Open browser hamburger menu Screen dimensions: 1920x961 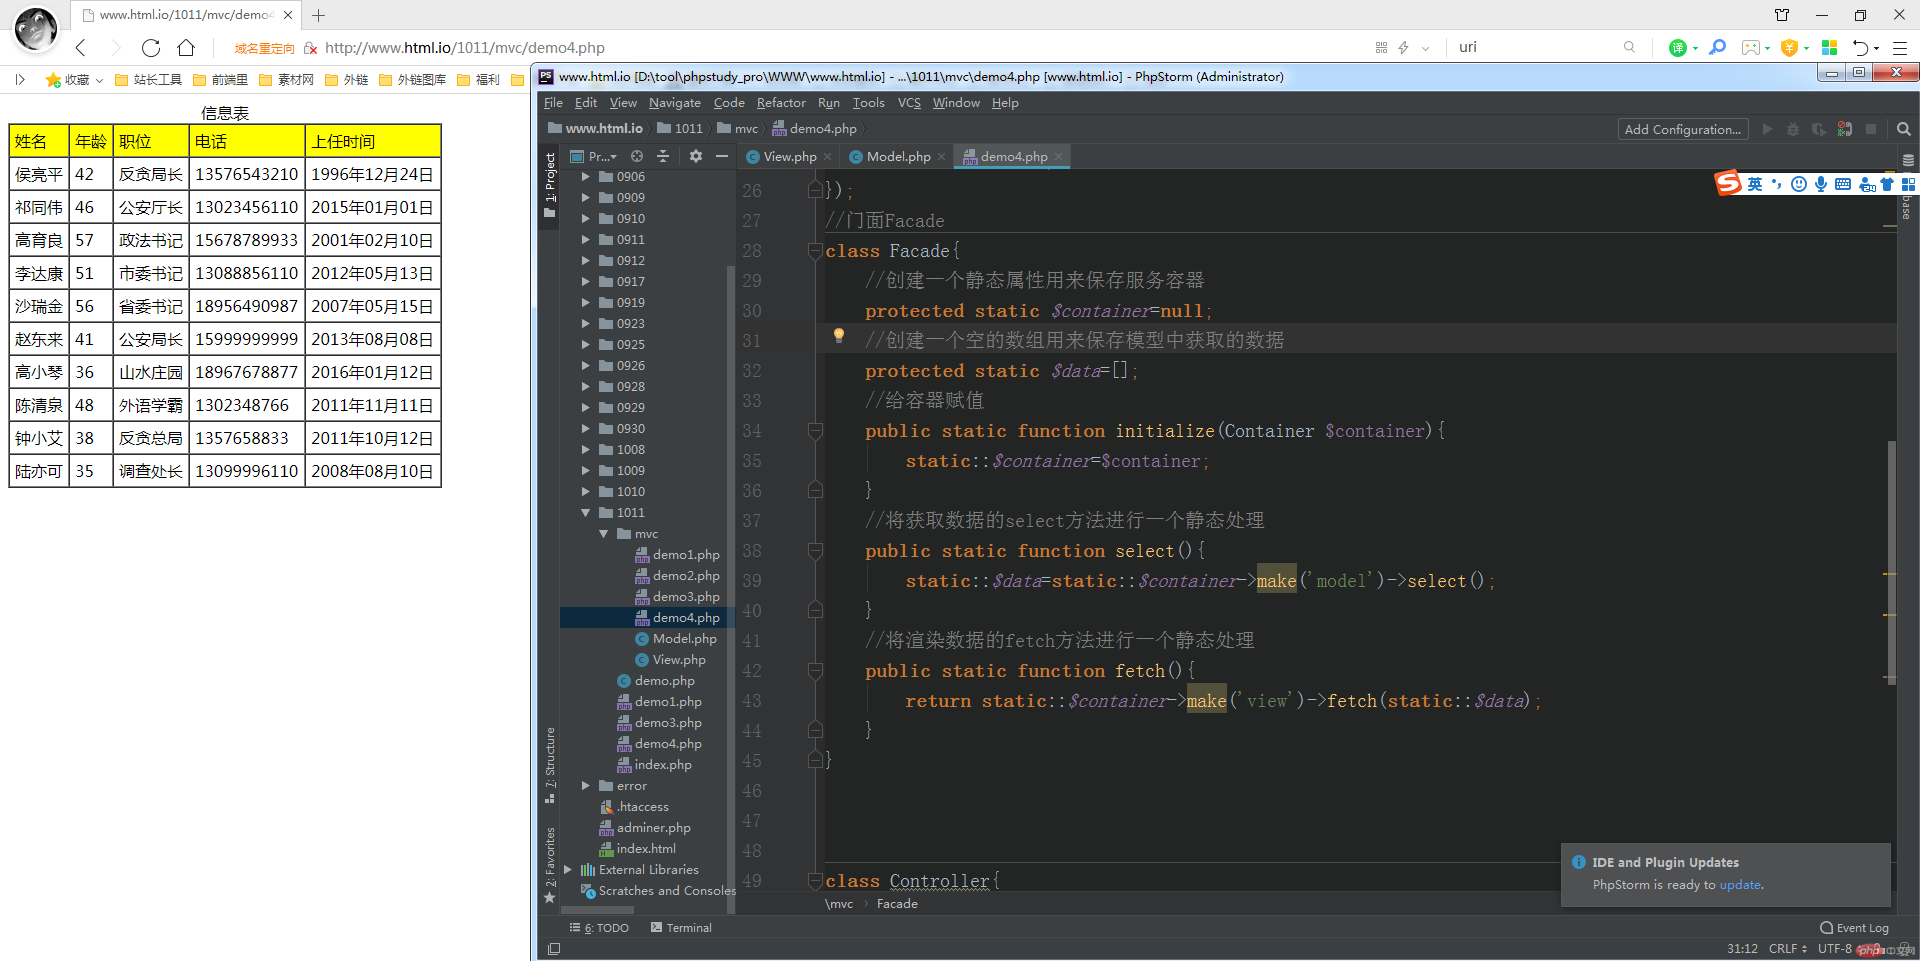pyautogui.click(x=1900, y=47)
